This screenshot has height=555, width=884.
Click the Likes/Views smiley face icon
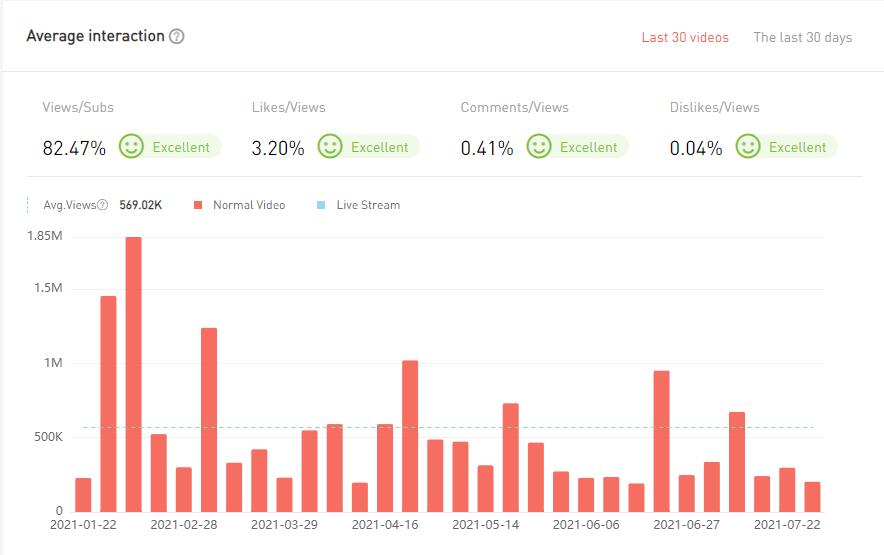[330, 147]
